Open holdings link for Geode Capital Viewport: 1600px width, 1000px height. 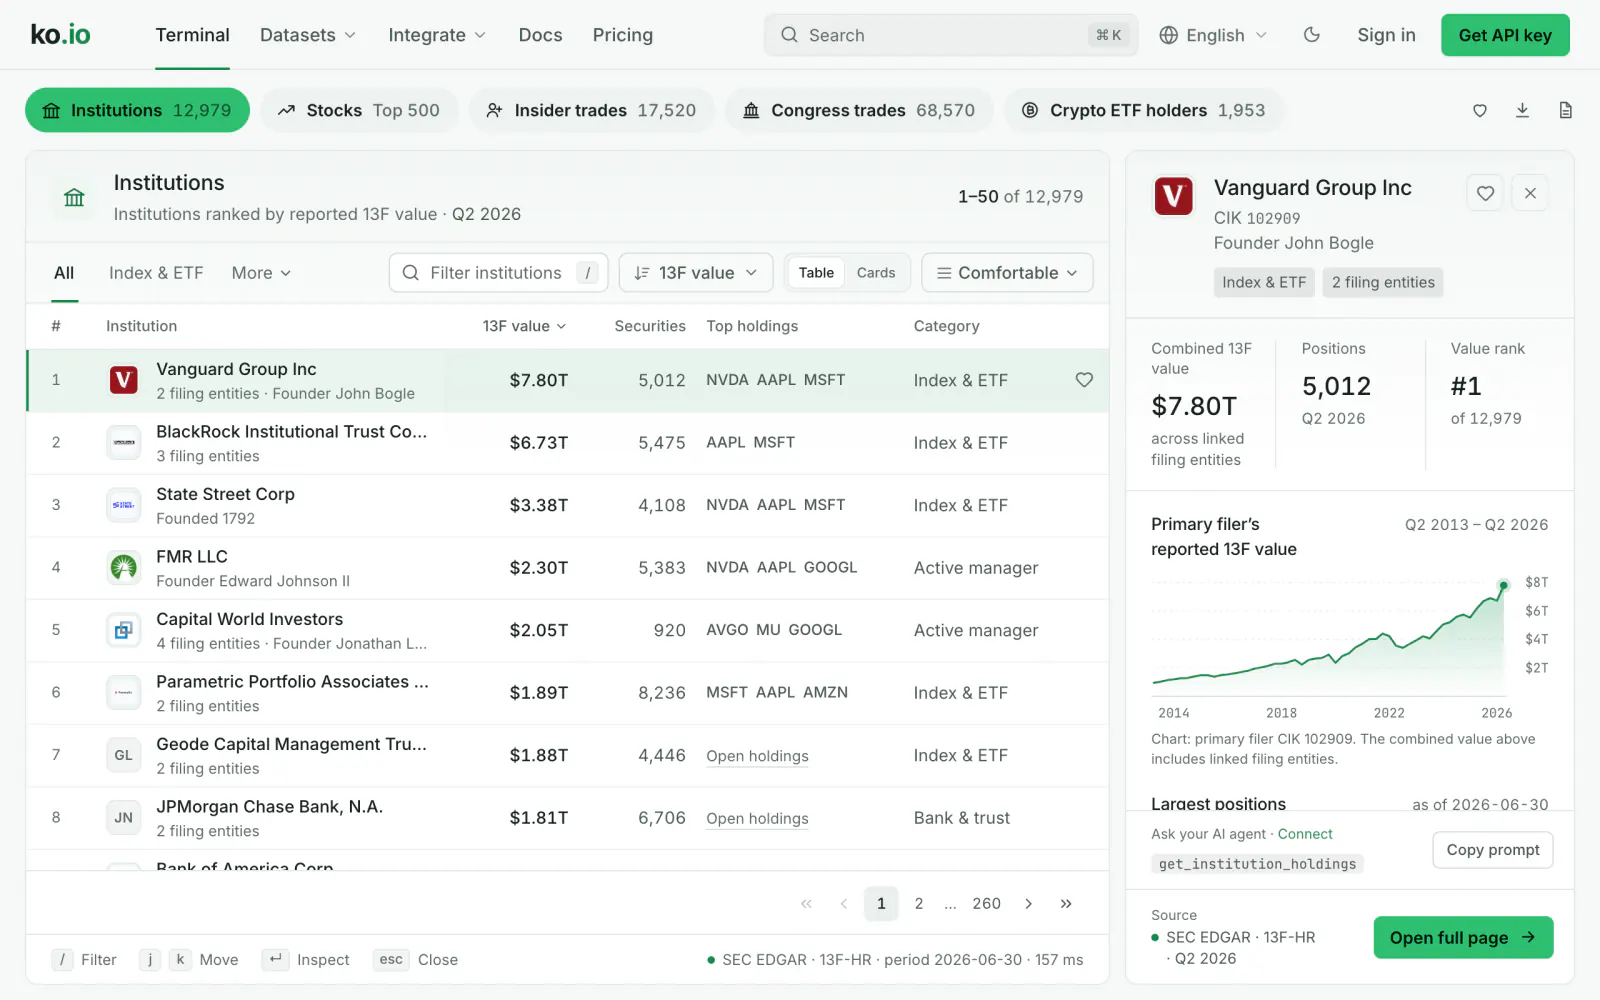coord(757,756)
